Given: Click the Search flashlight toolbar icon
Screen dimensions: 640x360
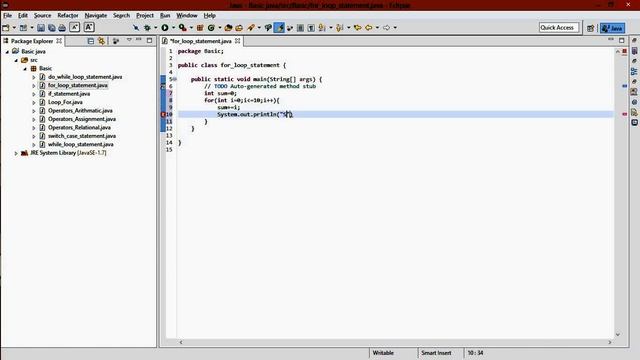Looking at the screenshot, I should [x=251, y=28].
